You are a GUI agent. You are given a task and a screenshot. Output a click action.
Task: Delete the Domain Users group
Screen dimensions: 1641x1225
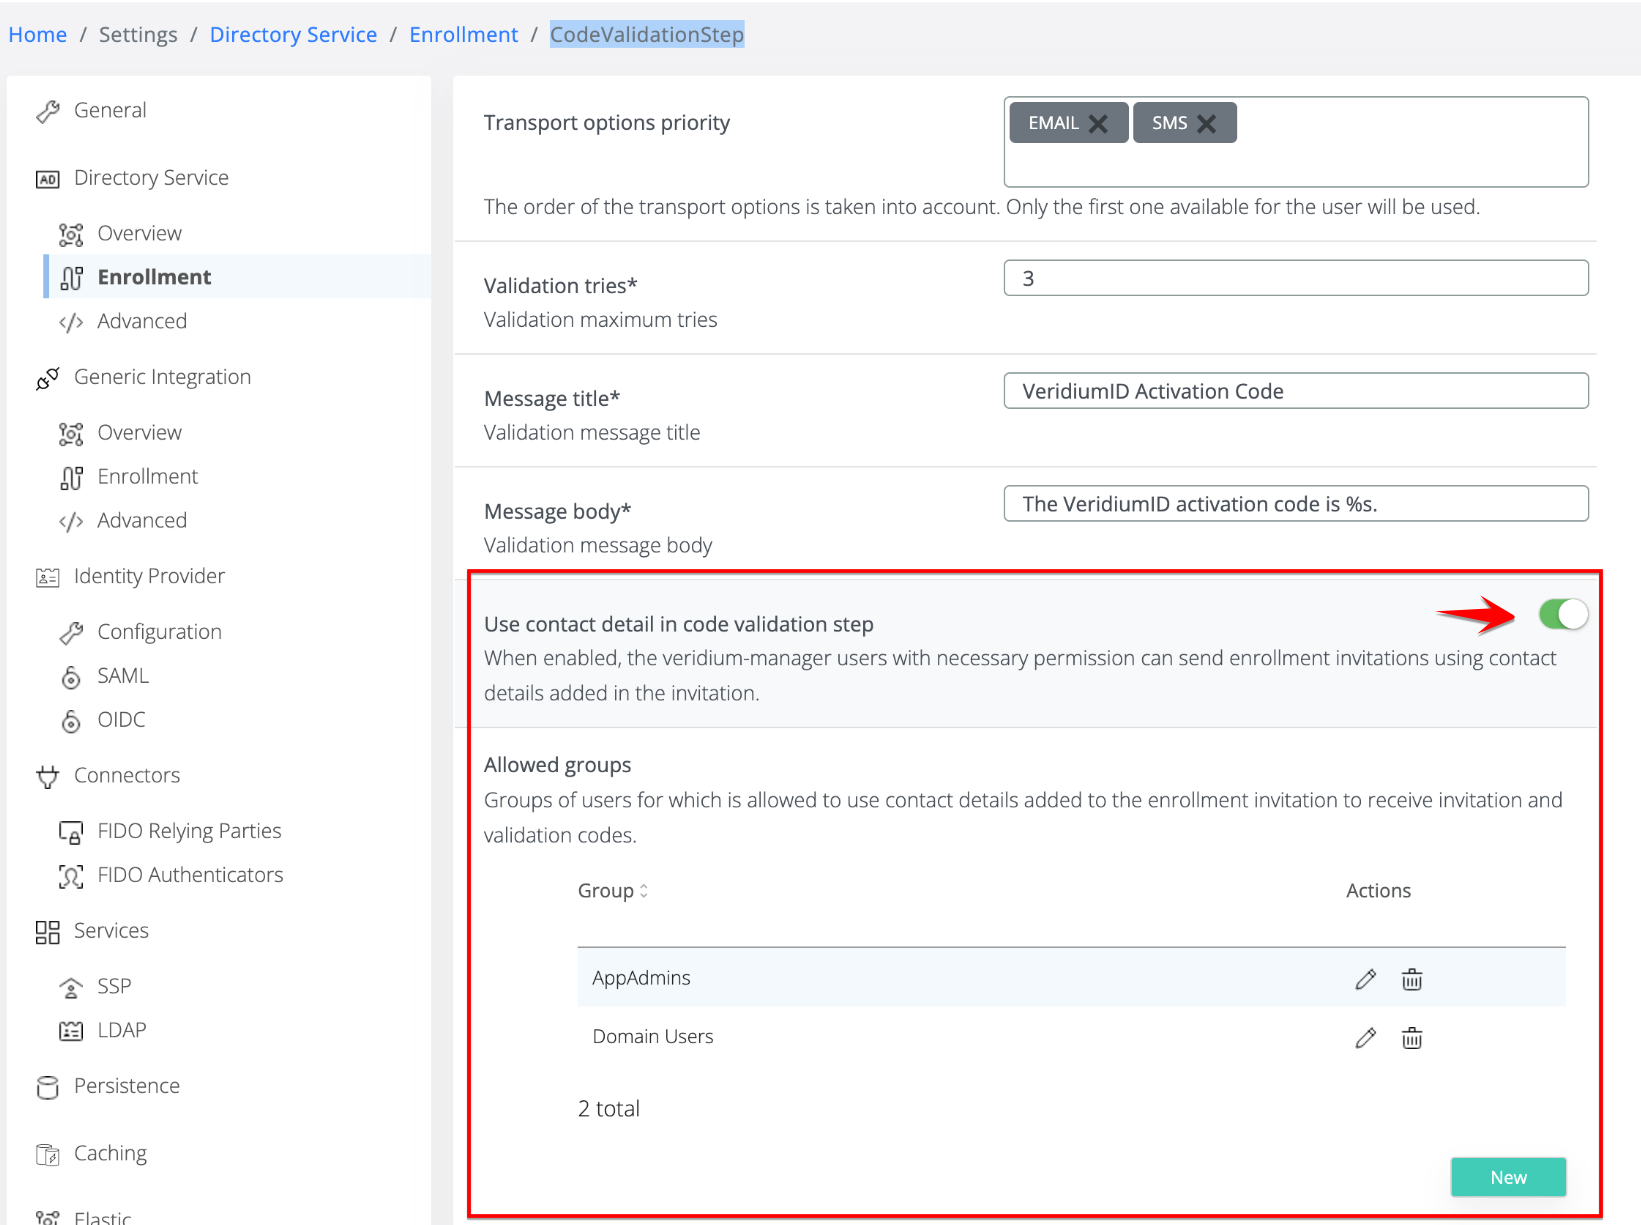point(1411,1038)
